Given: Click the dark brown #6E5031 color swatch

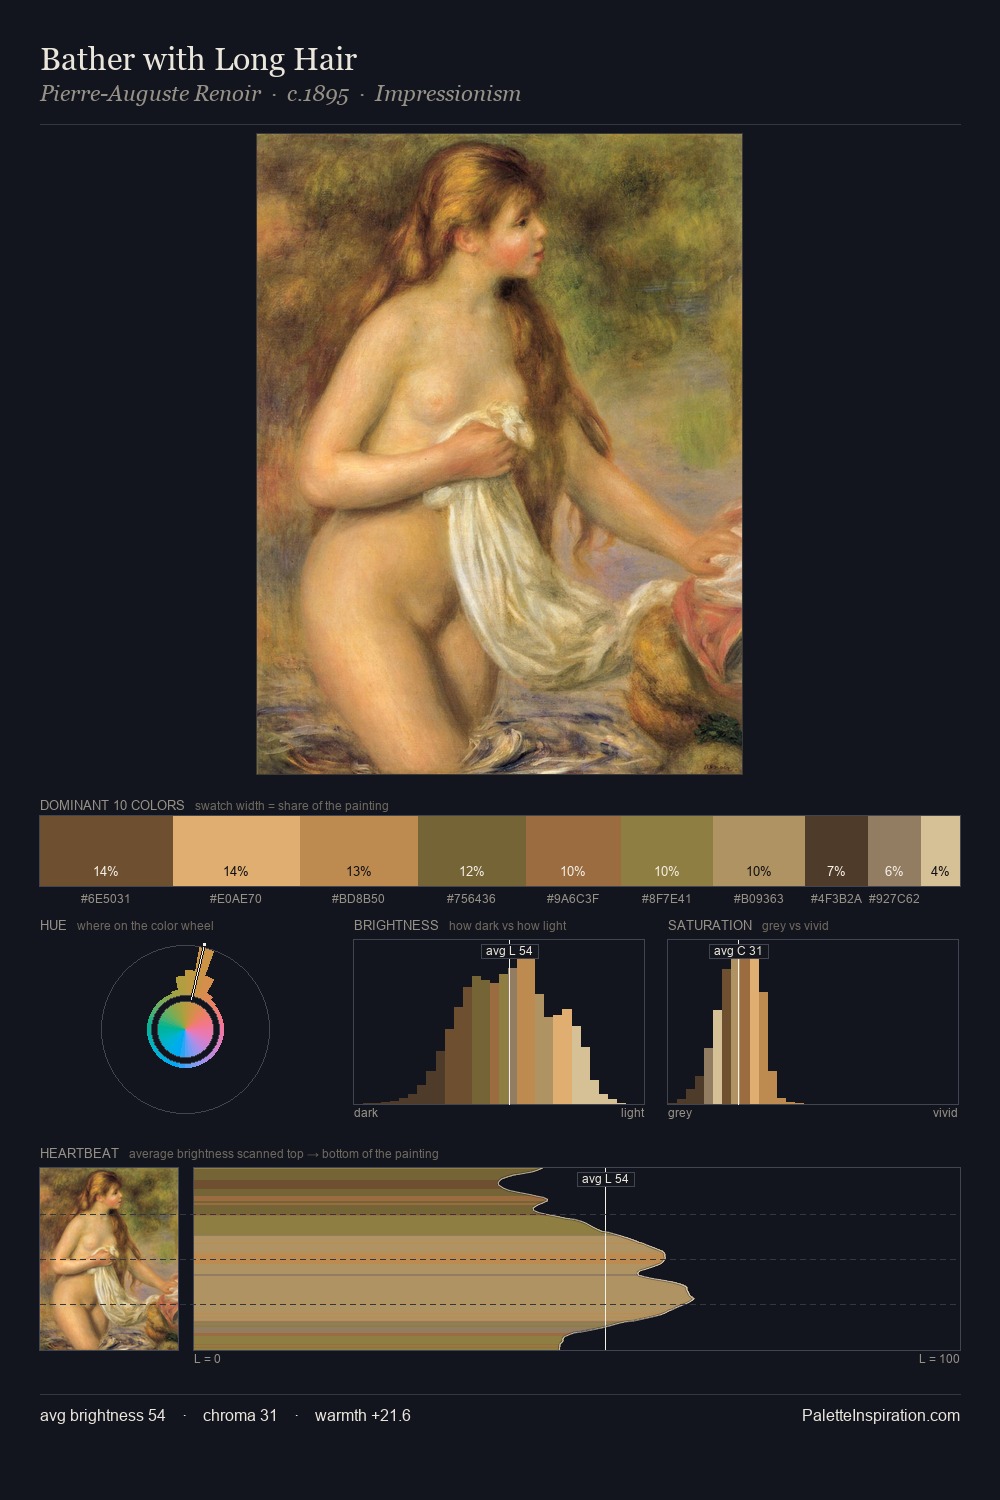Looking at the screenshot, I should (106, 851).
